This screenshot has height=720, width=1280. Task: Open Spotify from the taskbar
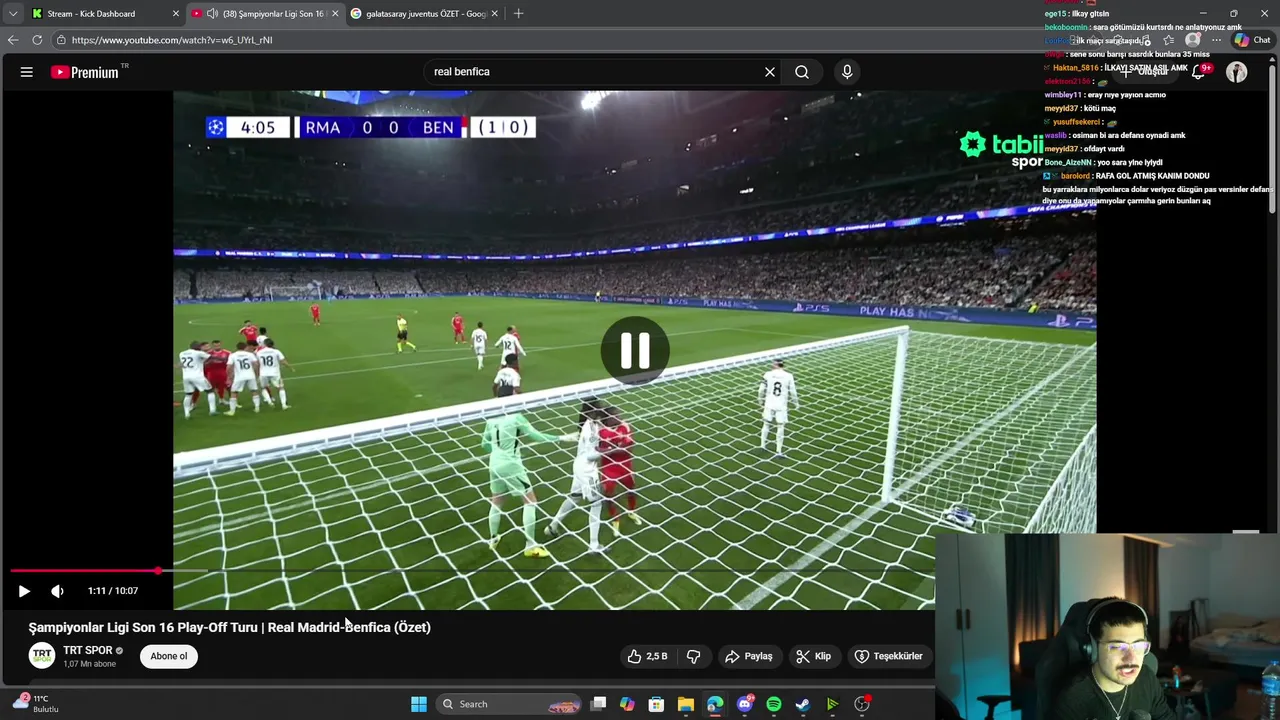click(774, 704)
